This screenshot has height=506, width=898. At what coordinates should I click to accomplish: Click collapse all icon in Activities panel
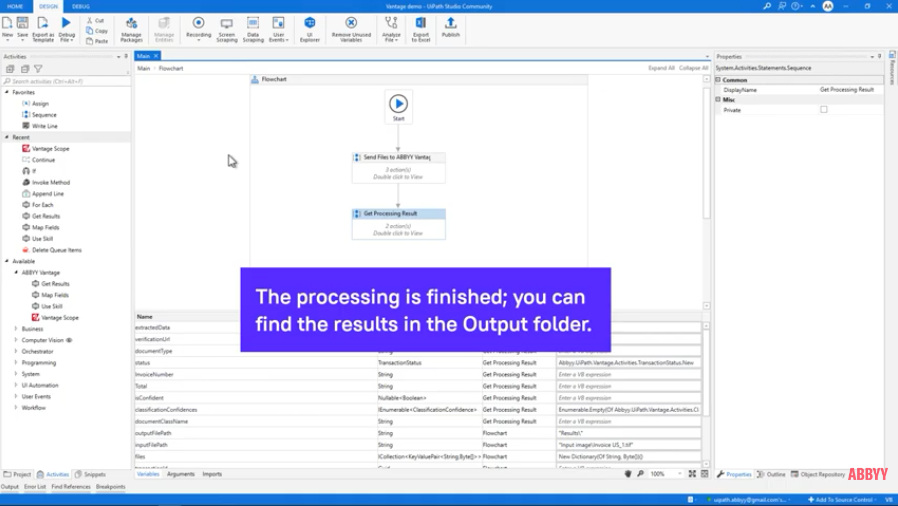tap(25, 69)
